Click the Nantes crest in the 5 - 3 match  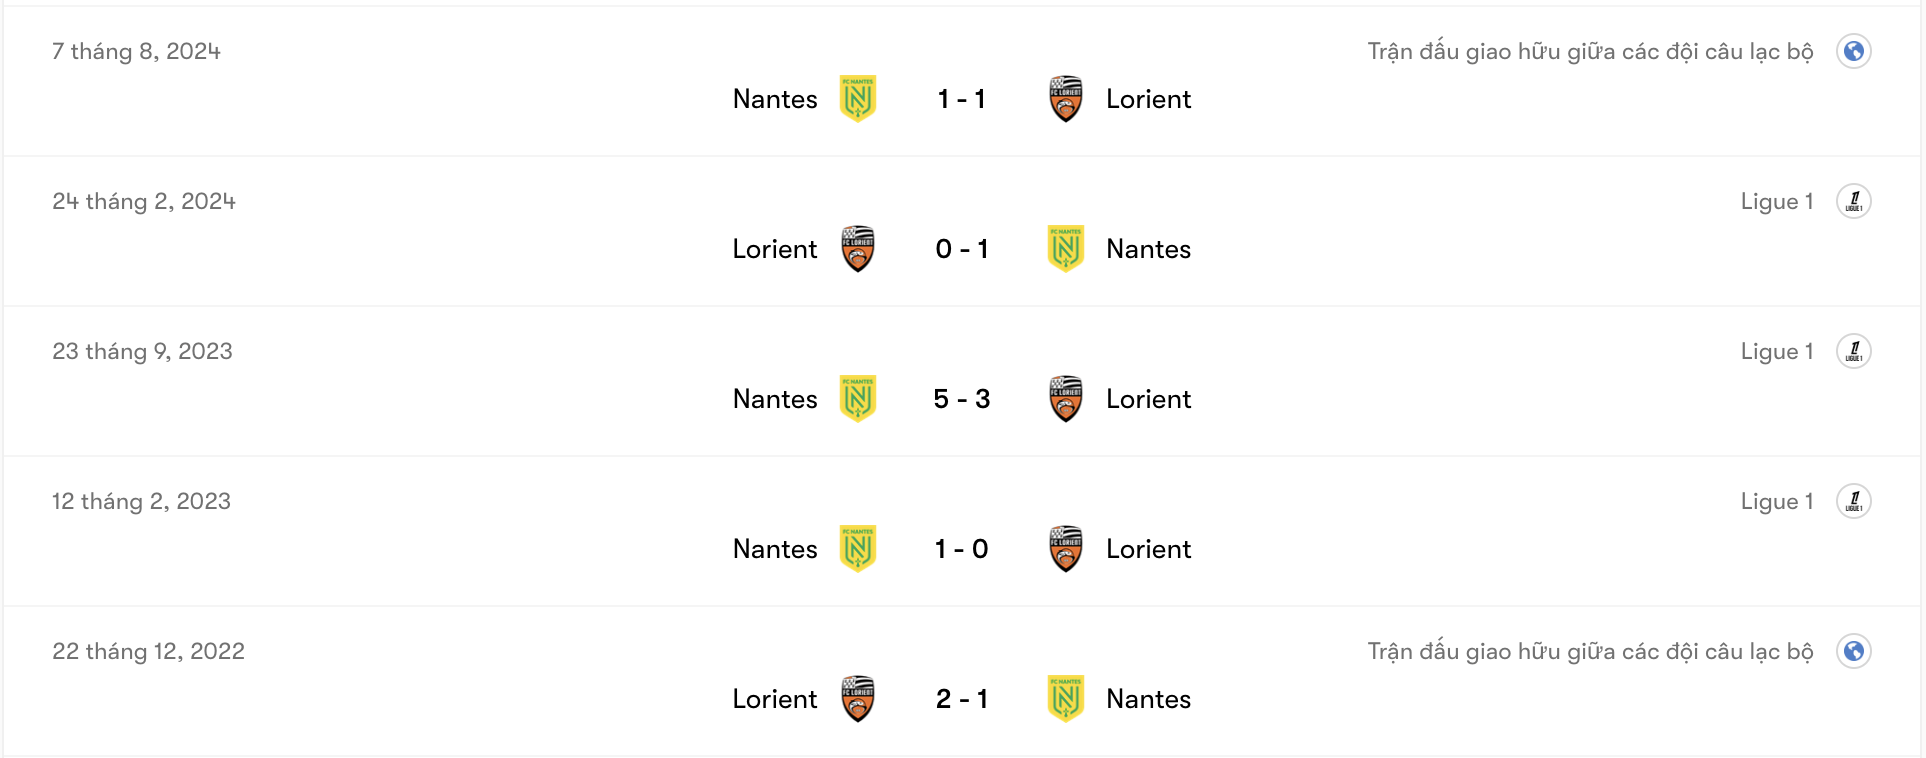pos(857,398)
